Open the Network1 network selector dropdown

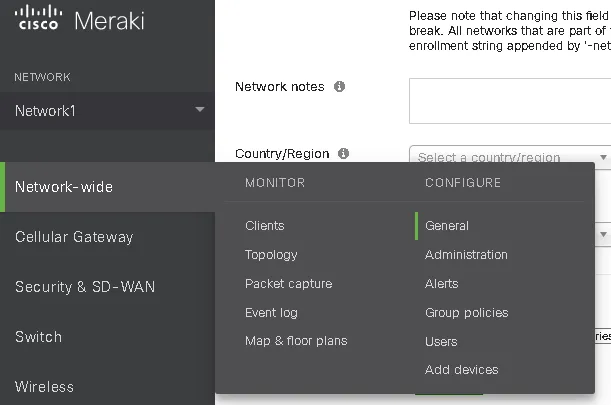point(107,111)
